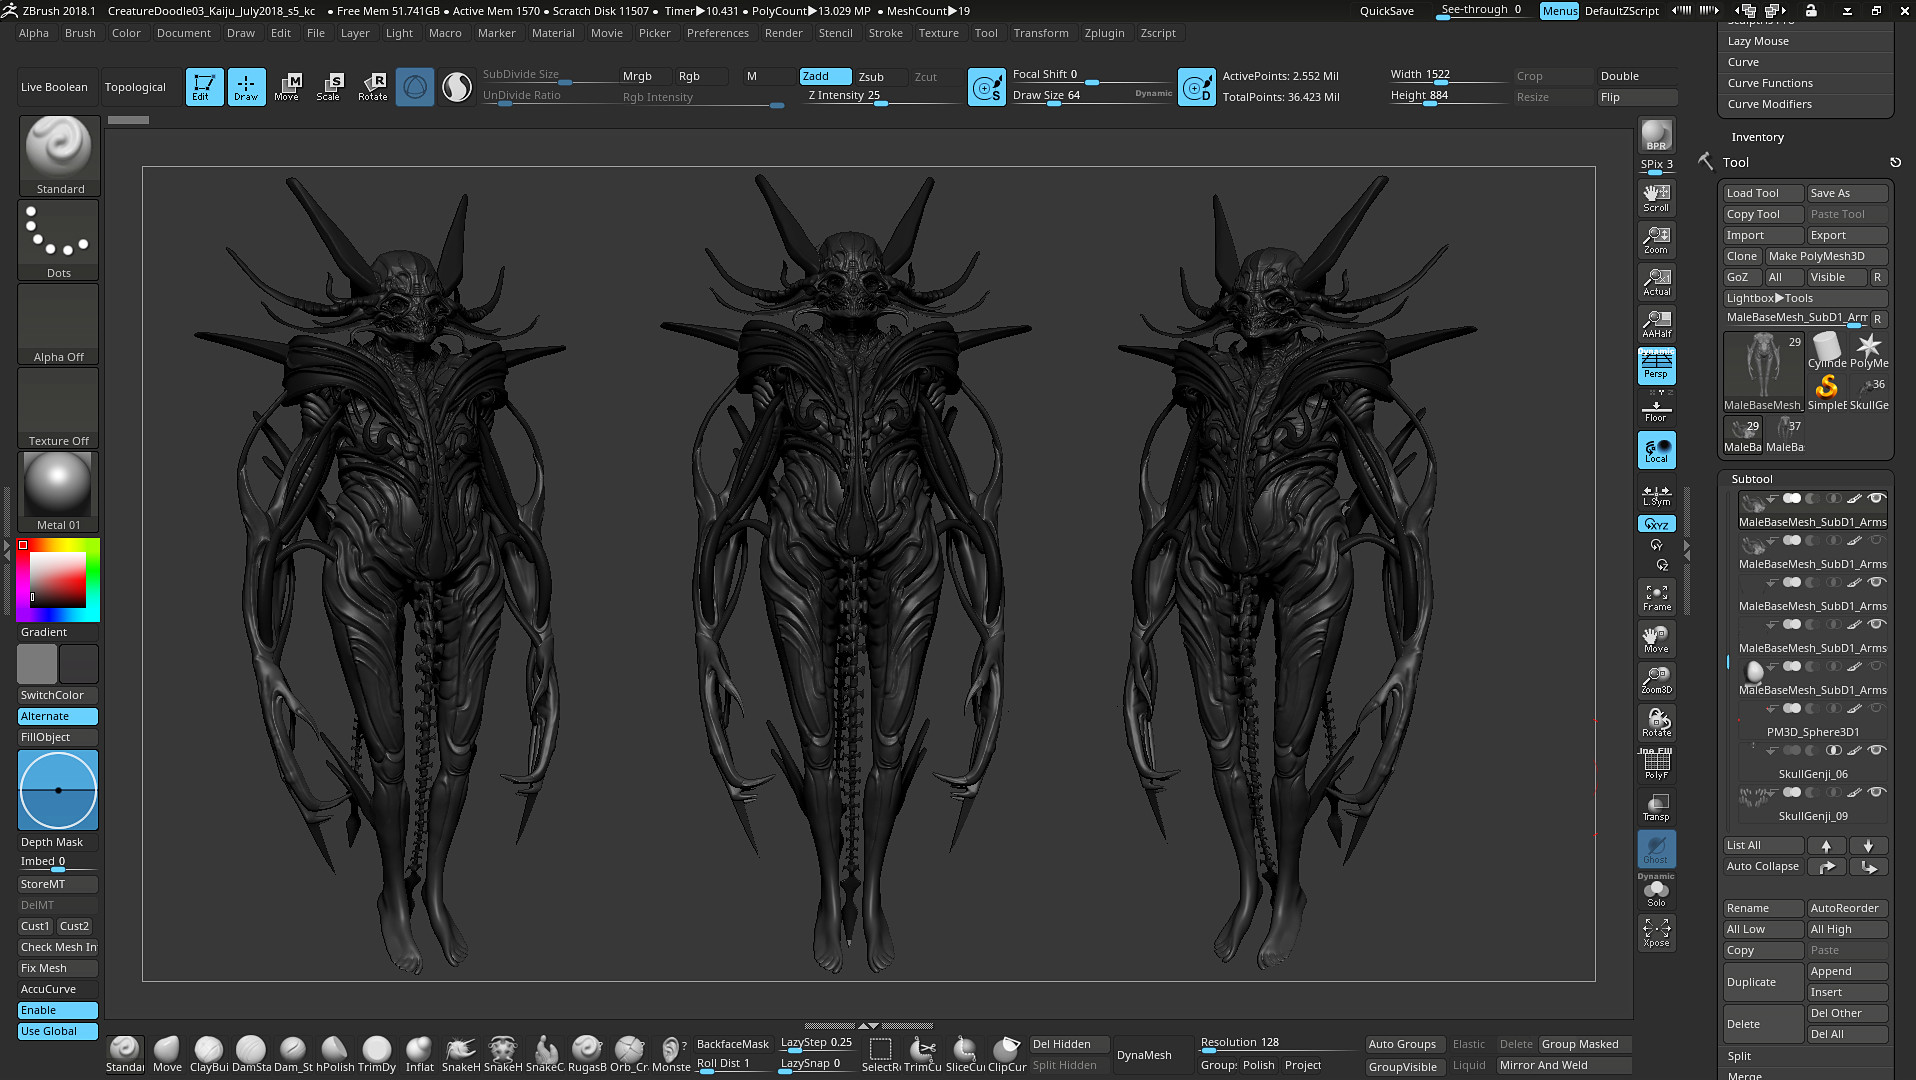Toggle Ghost transparency mode
The width and height of the screenshot is (1916, 1080).
coord(1656,848)
